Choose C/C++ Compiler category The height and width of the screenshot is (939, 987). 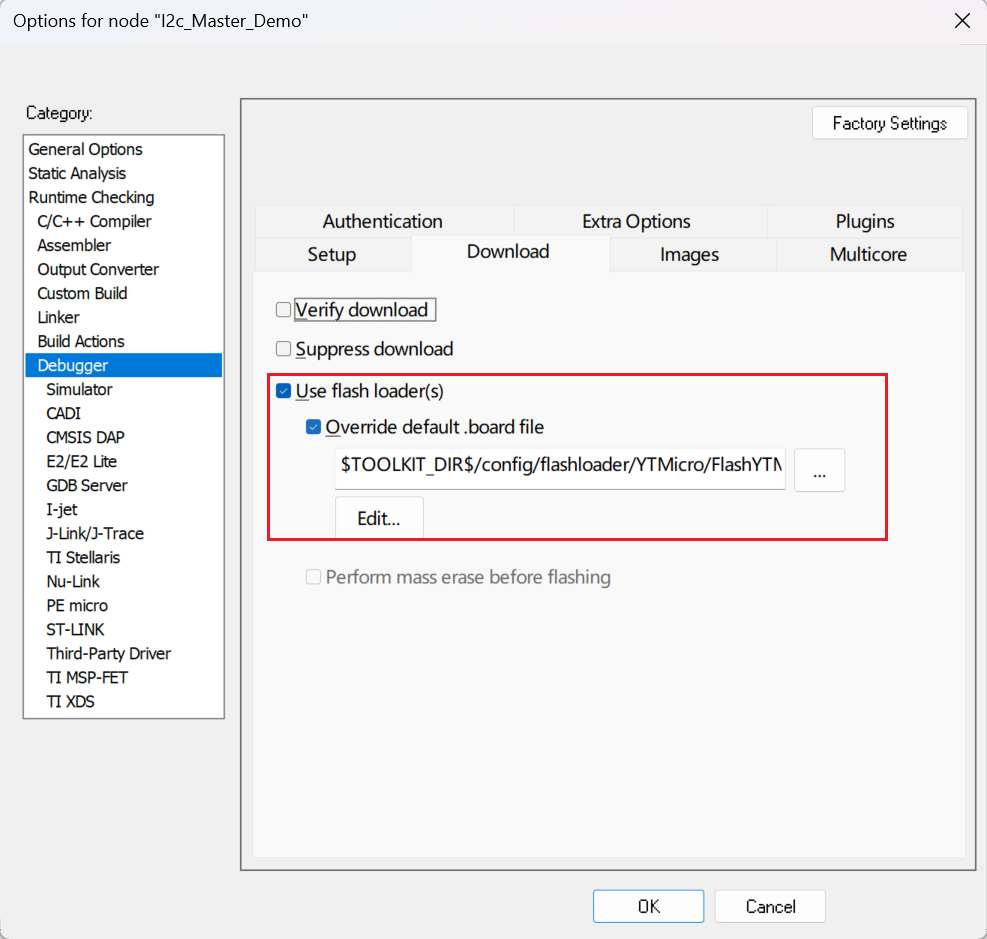point(94,221)
